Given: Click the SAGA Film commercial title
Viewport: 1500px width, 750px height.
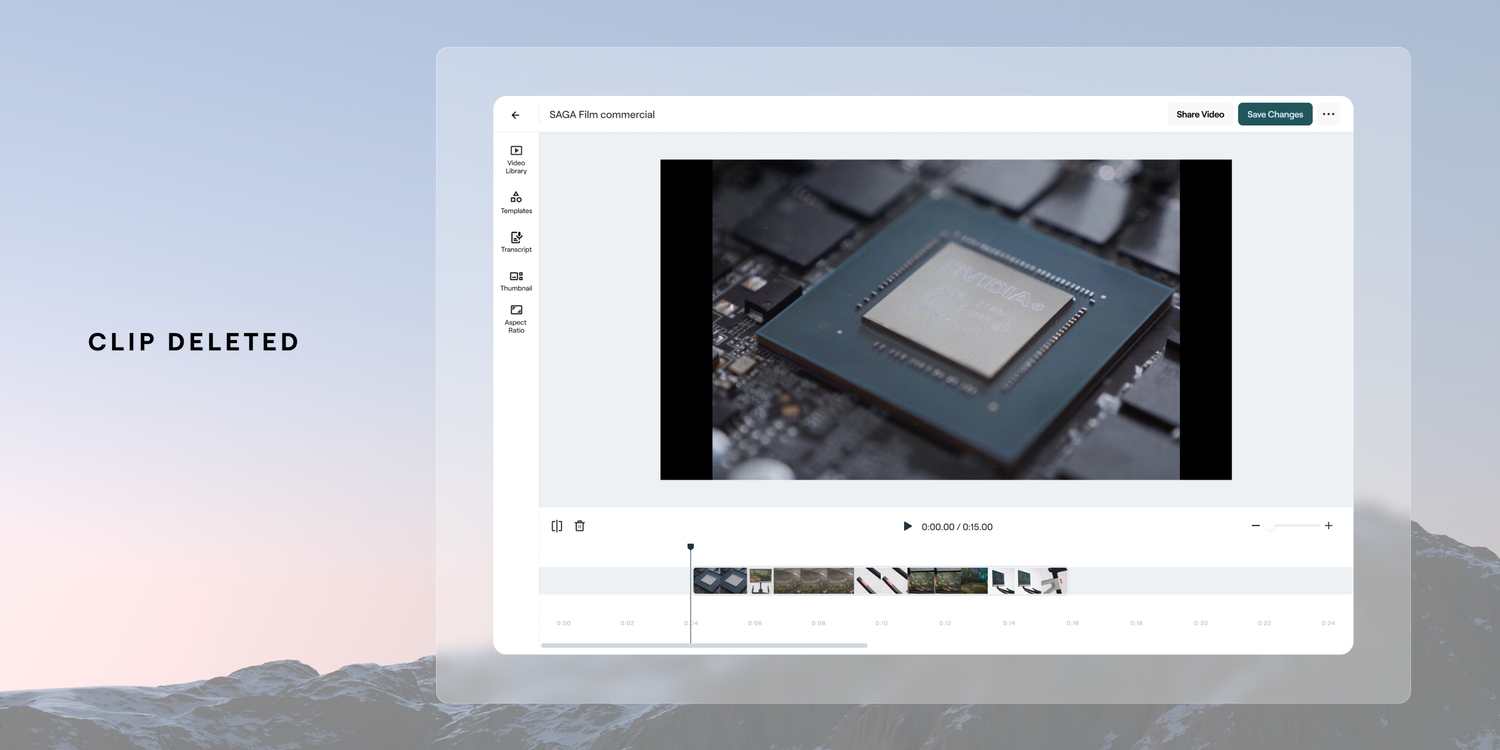Looking at the screenshot, I should pos(602,115).
